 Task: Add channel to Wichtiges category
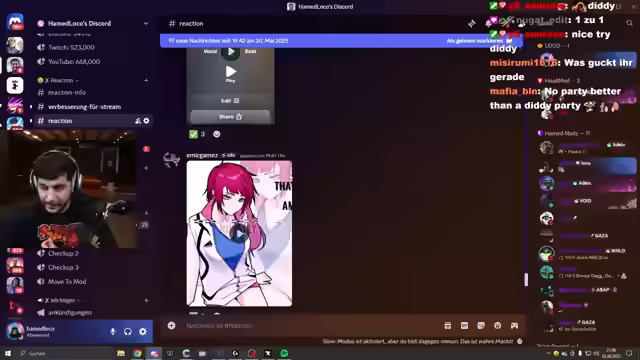click(146, 300)
